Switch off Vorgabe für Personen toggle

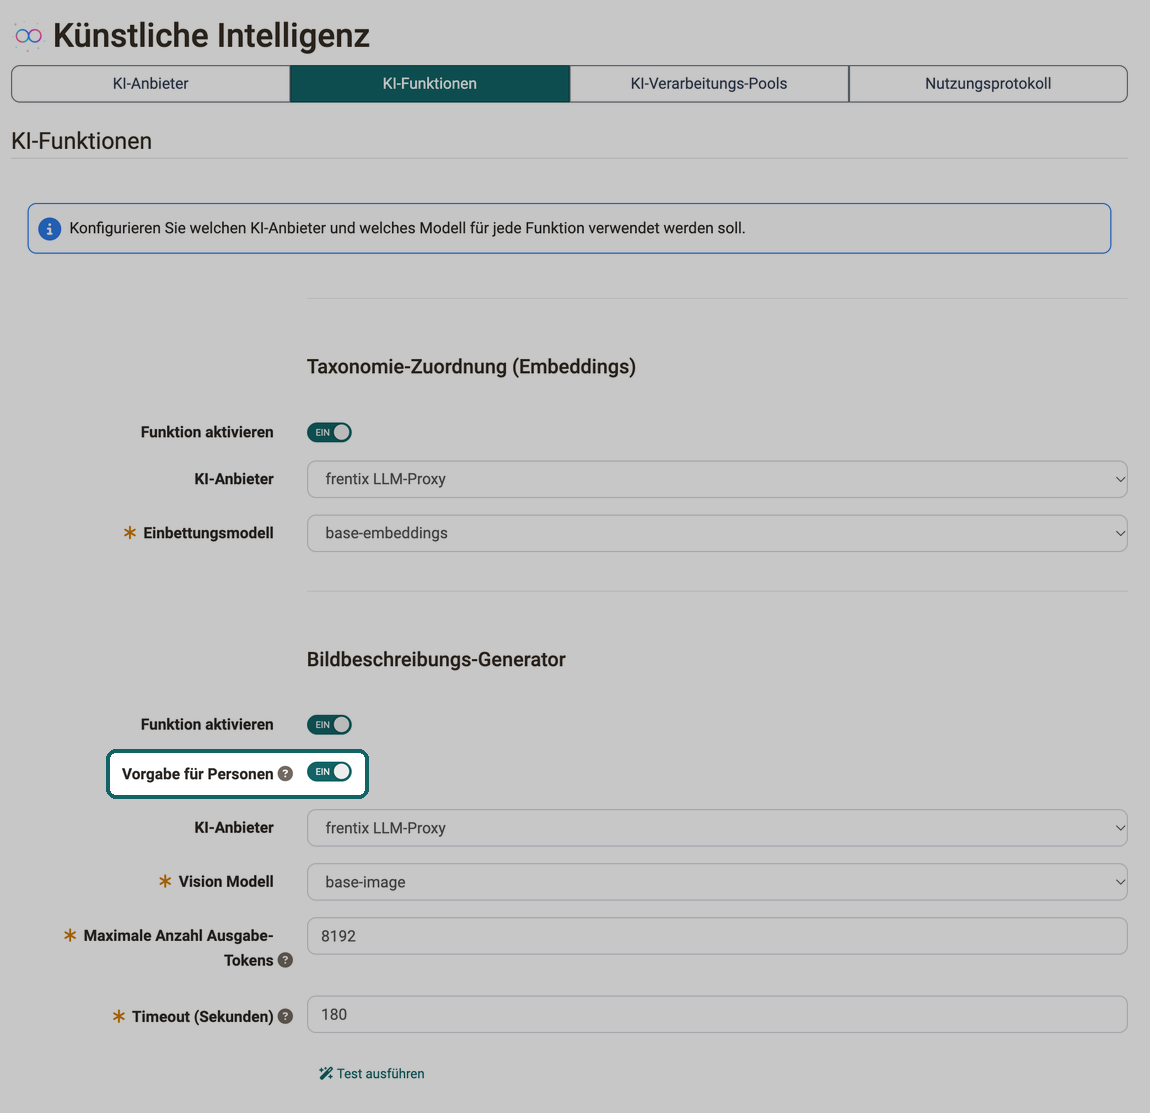329,772
